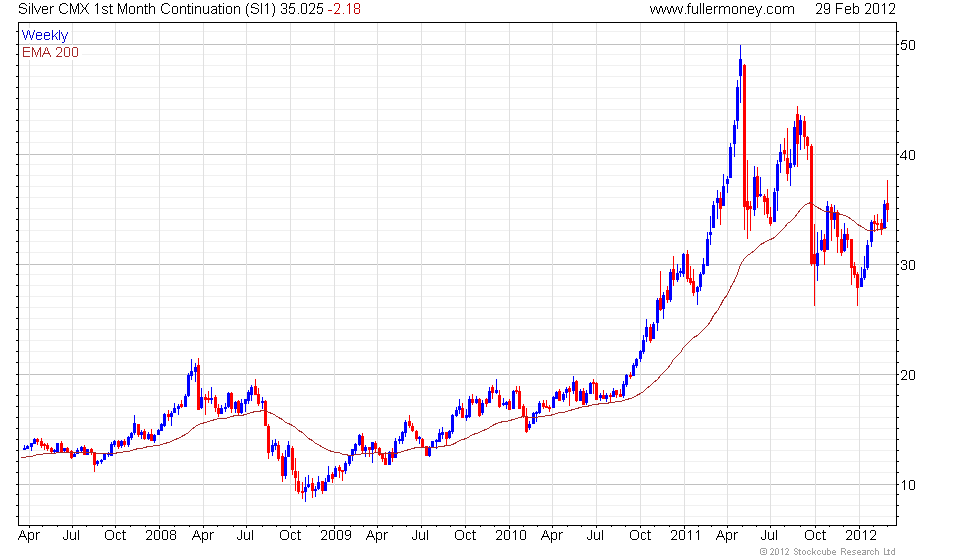Click the y-axis label 20
This screenshot has height=560, width=980.
(x=908, y=375)
